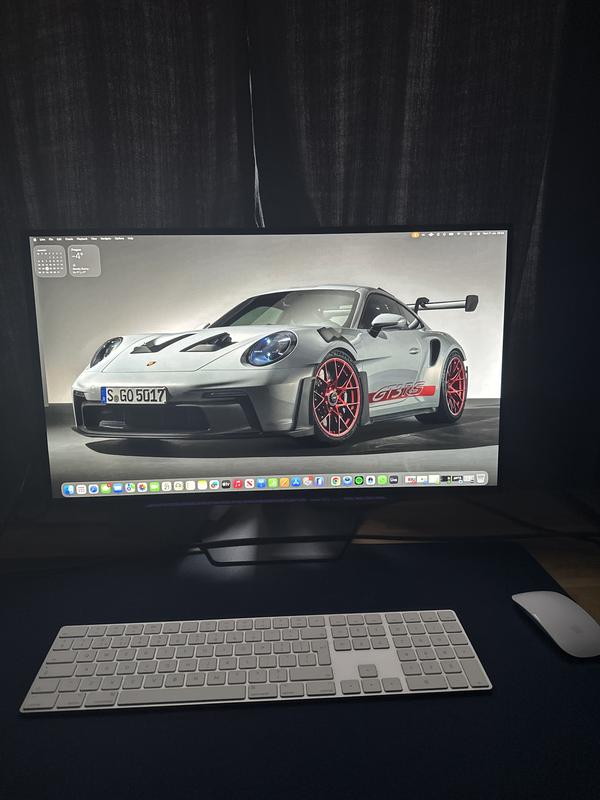Open Launchpad in the Dock
Image resolution: width=600 pixels, height=800 pixels.
(81, 489)
